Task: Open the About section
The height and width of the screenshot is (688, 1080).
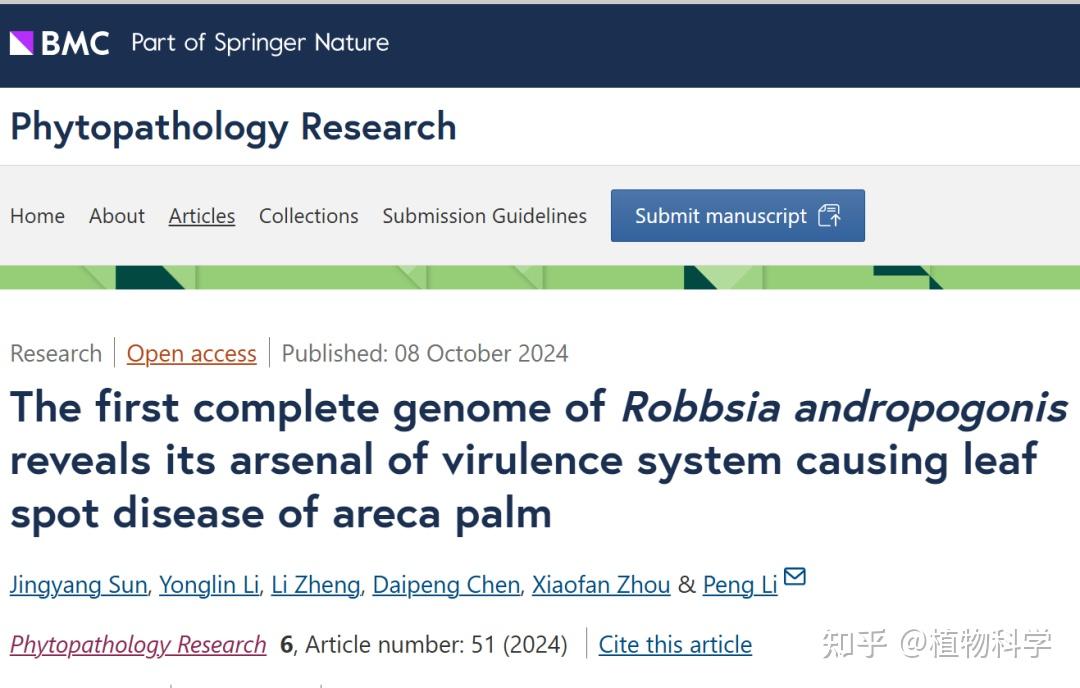Action: [116, 216]
